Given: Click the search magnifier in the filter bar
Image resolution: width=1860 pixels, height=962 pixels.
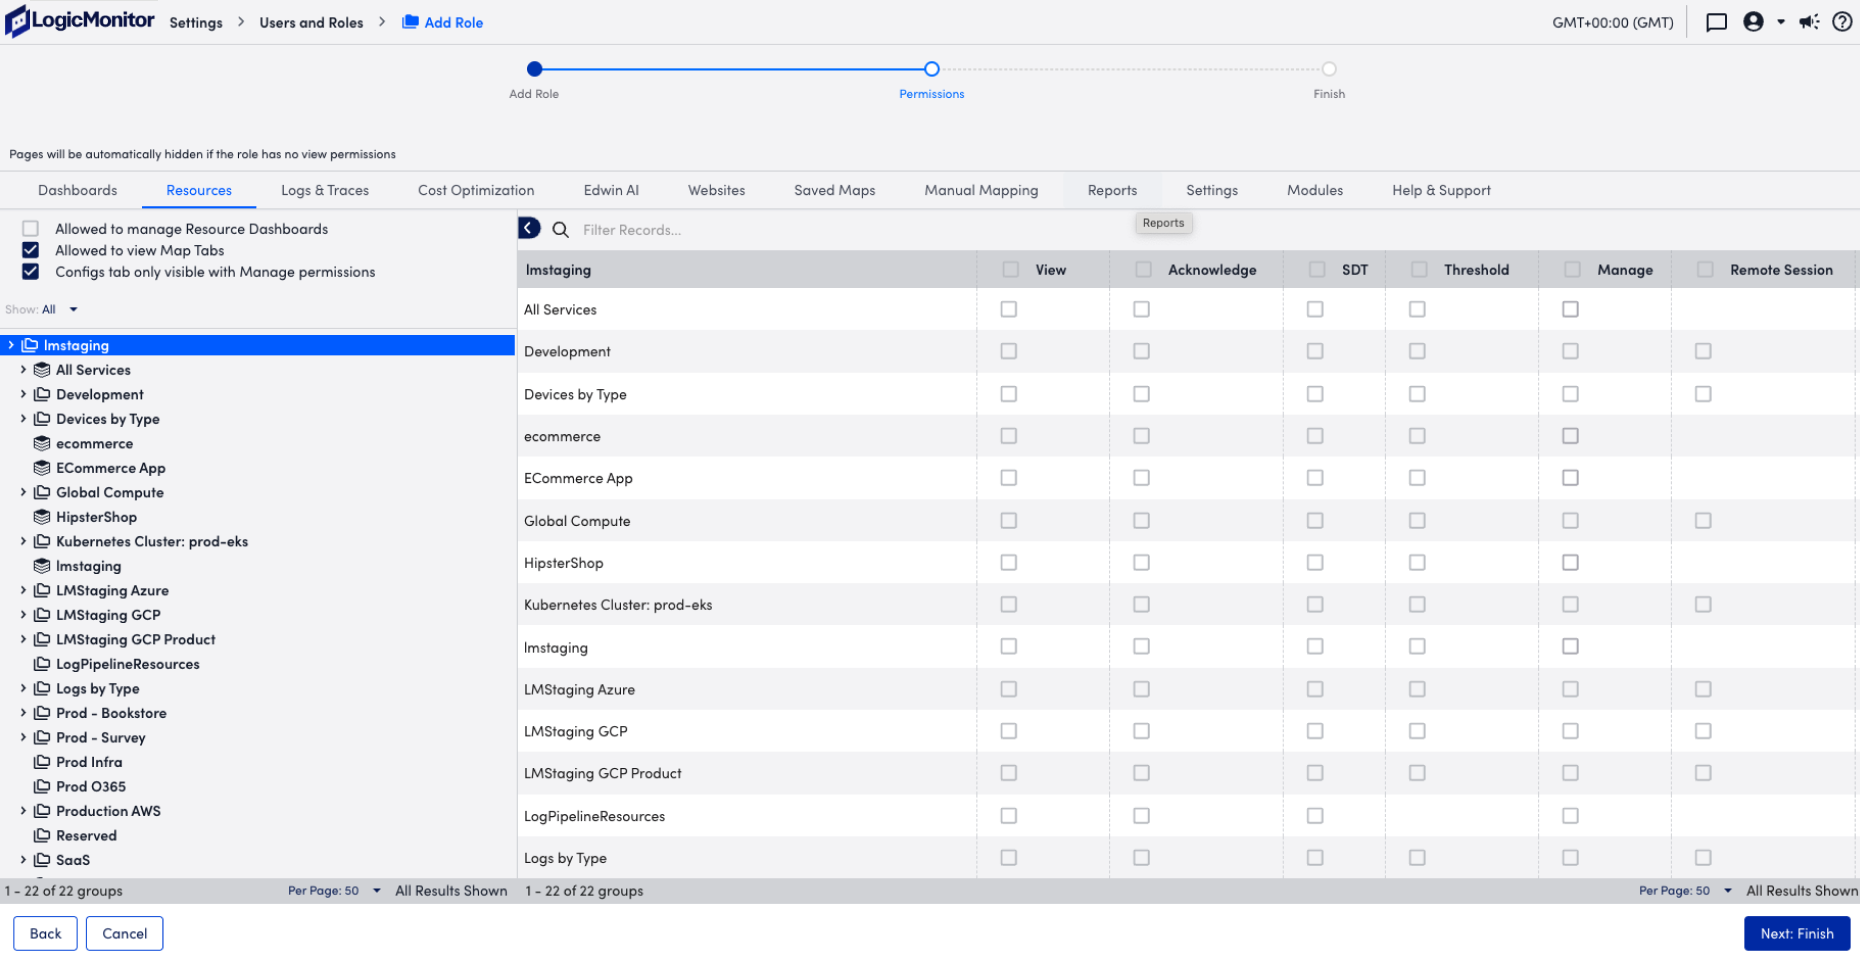Looking at the screenshot, I should coord(560,229).
